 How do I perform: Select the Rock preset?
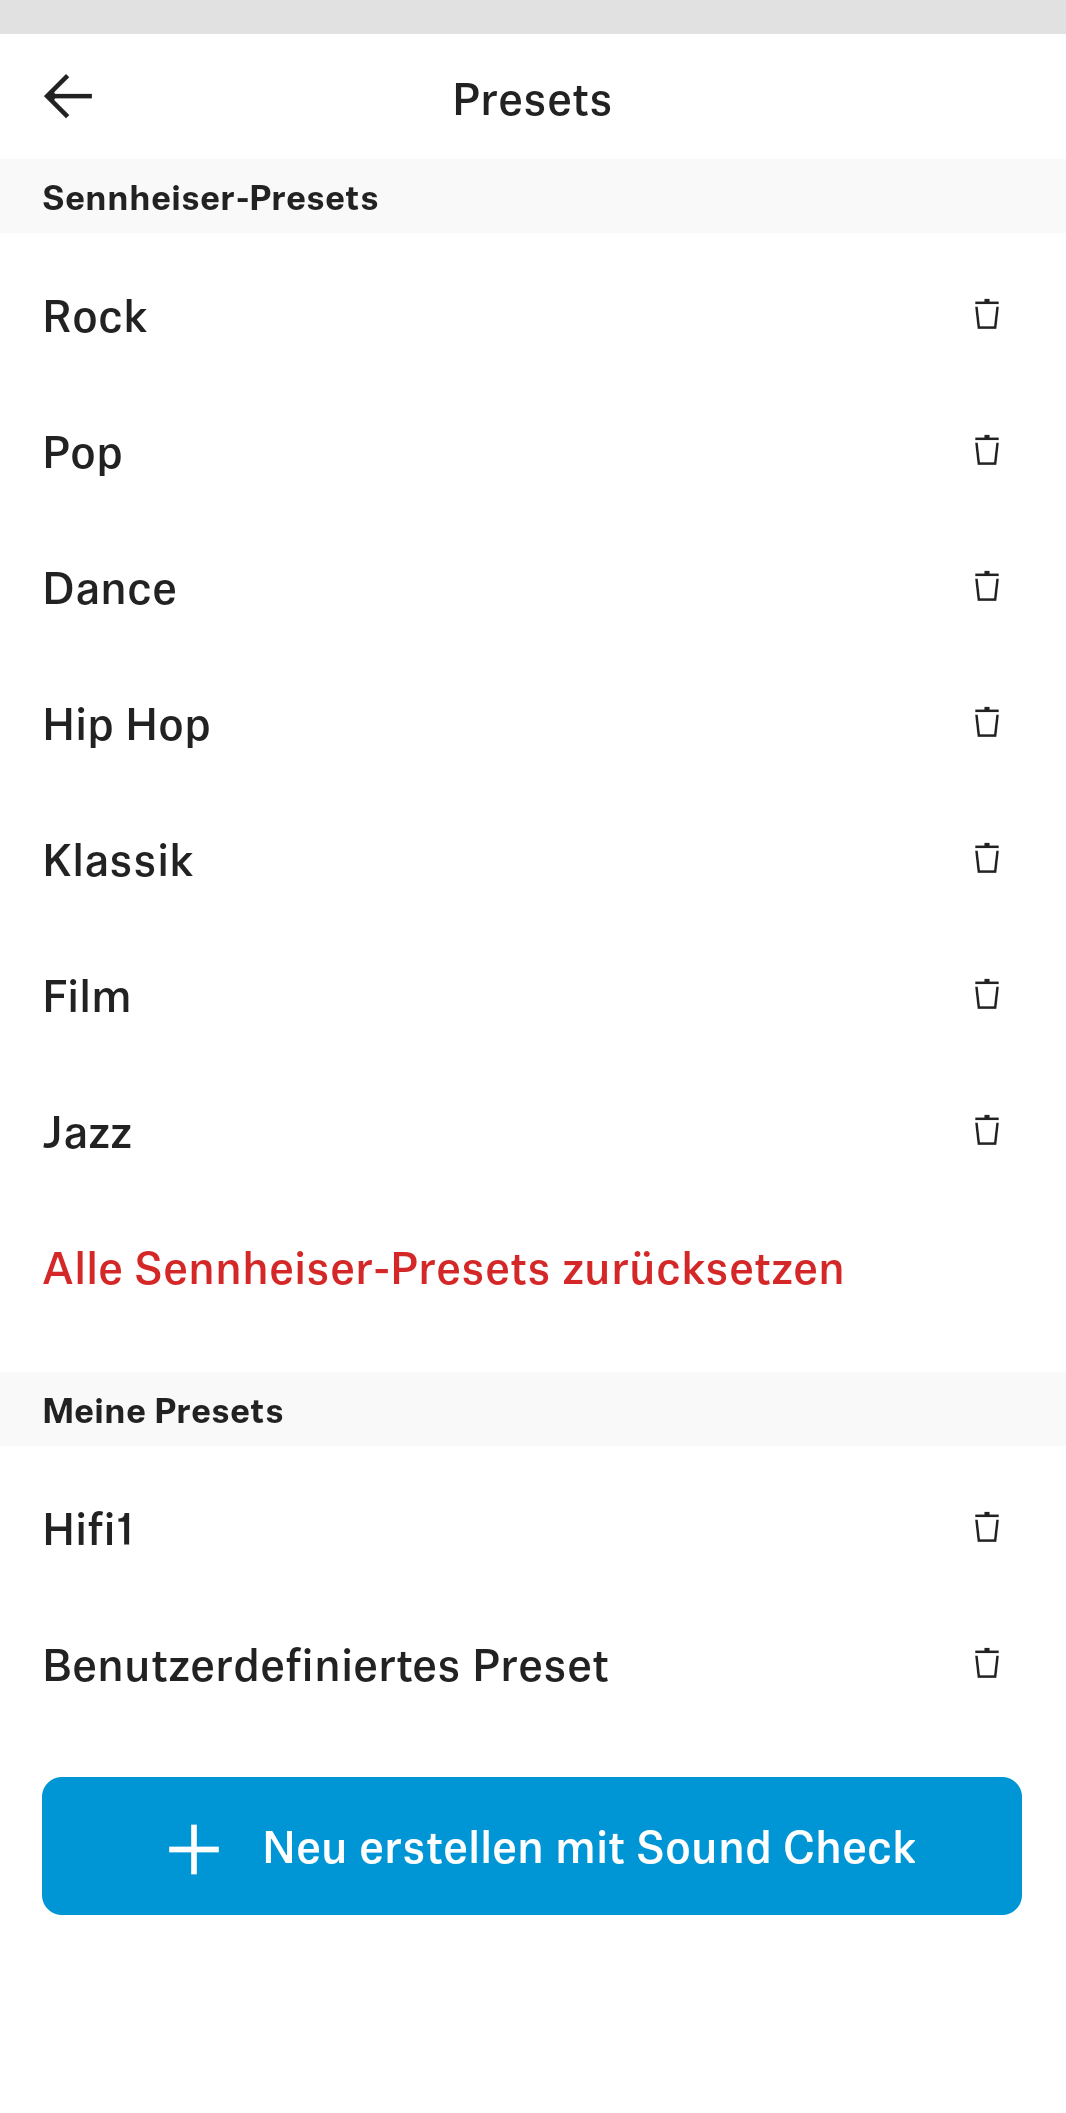(96, 317)
